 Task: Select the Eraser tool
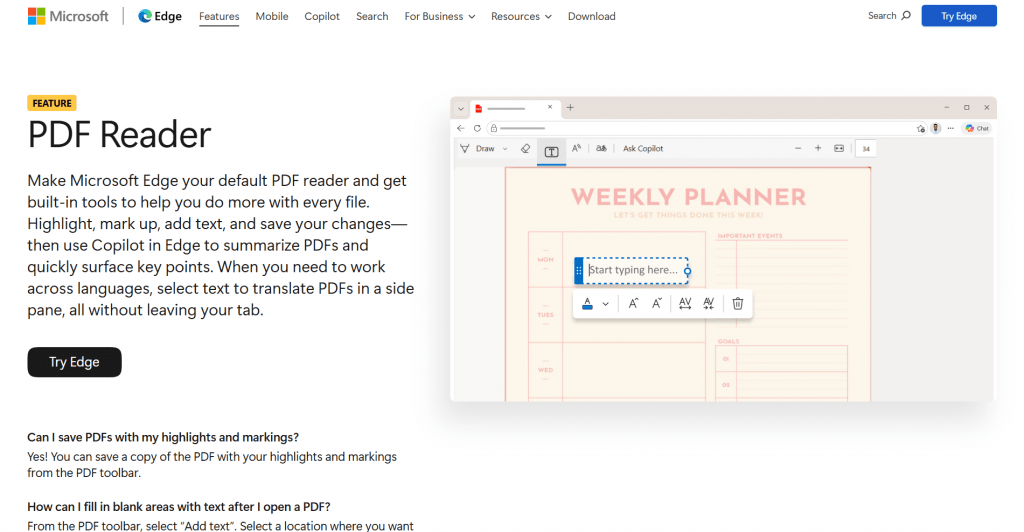(x=525, y=149)
